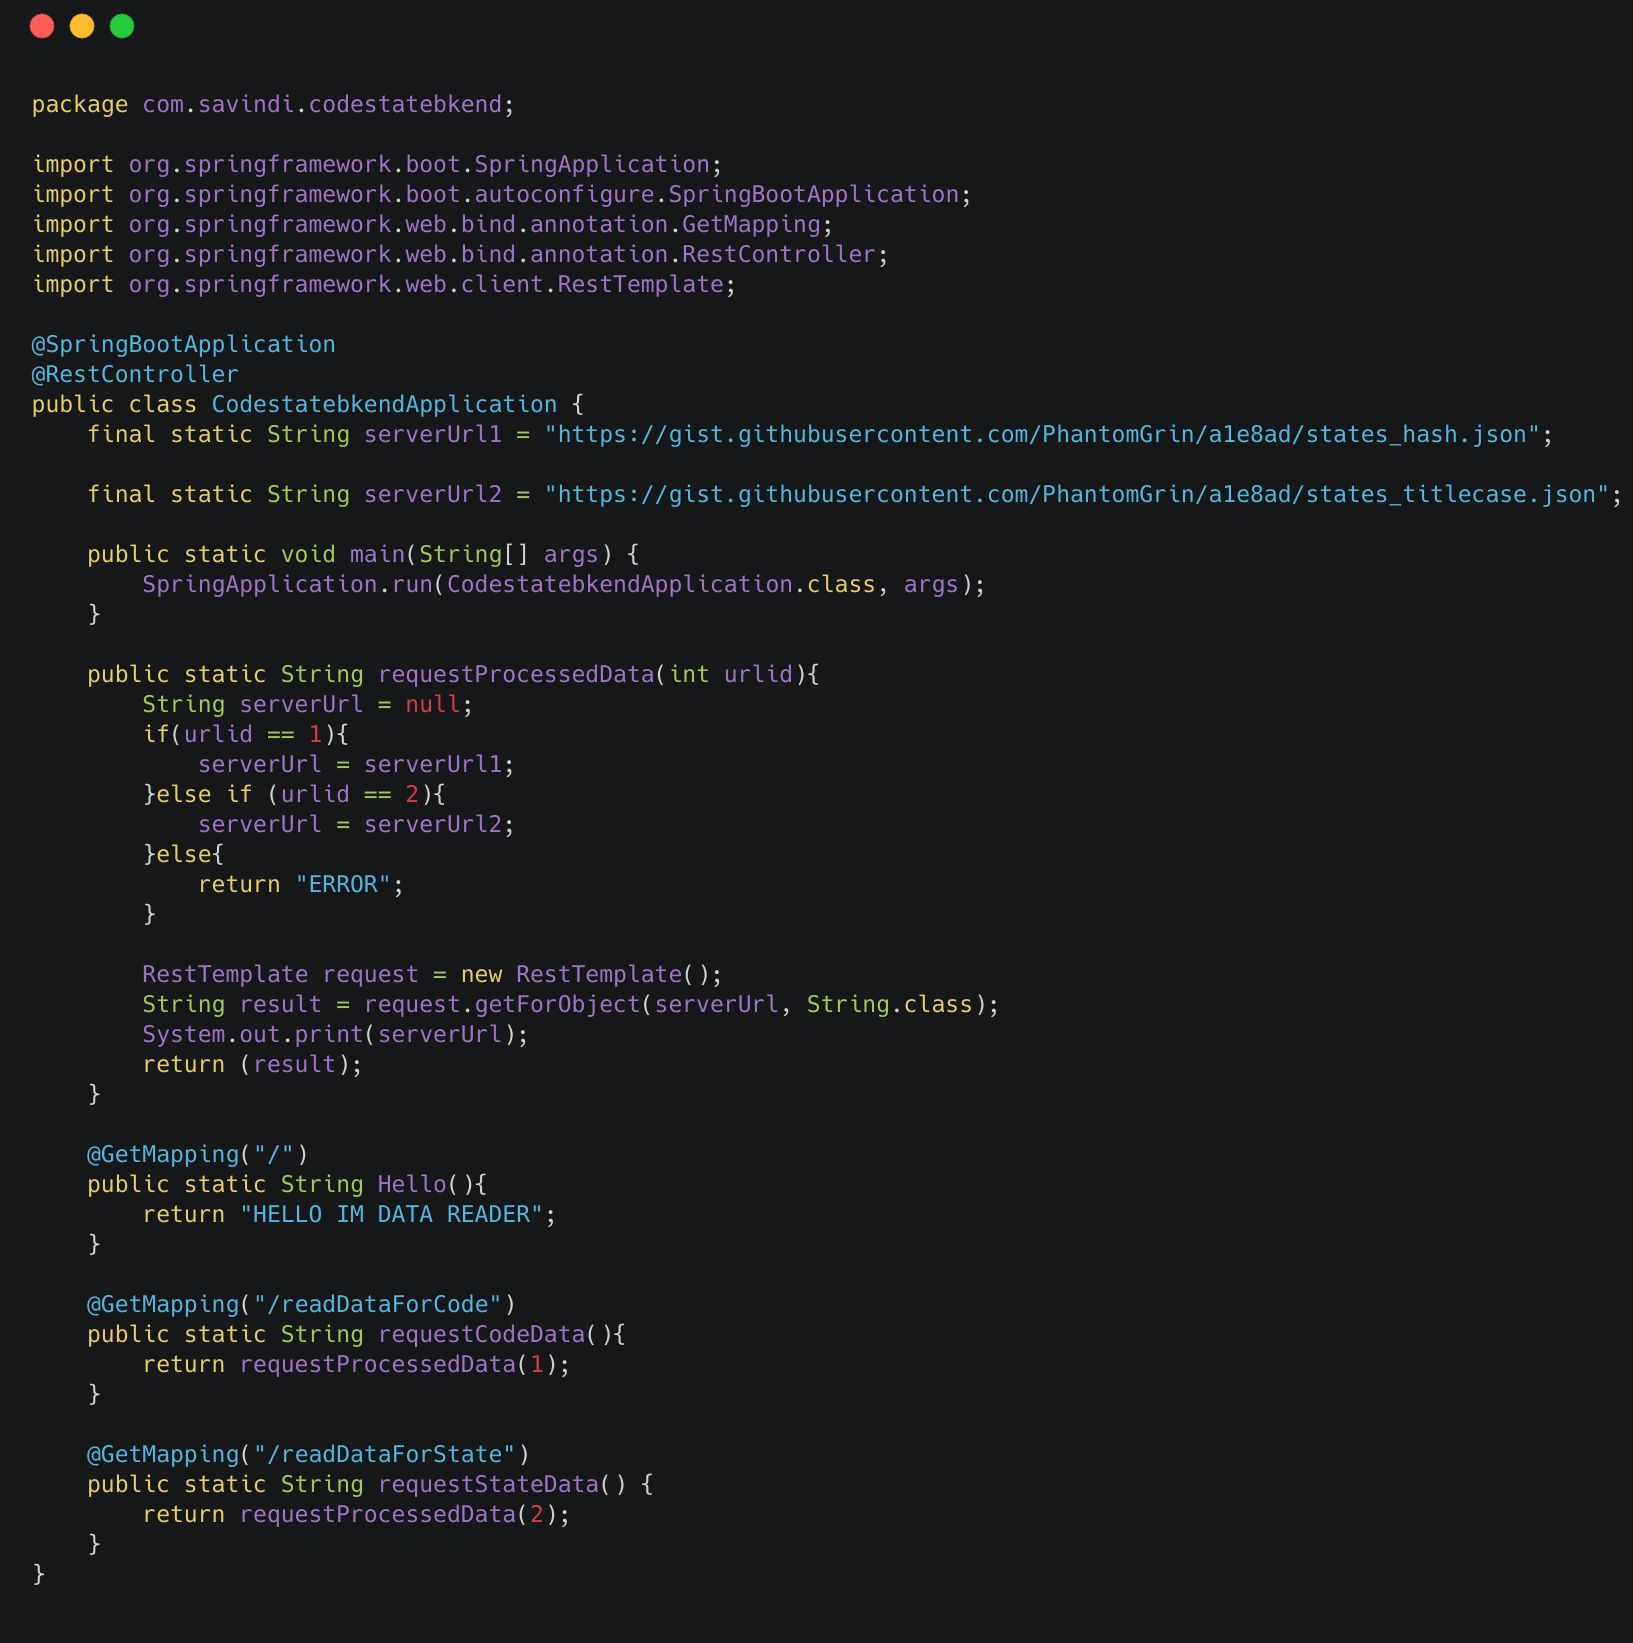Click the readDataForState mapping path

(x=390, y=1453)
